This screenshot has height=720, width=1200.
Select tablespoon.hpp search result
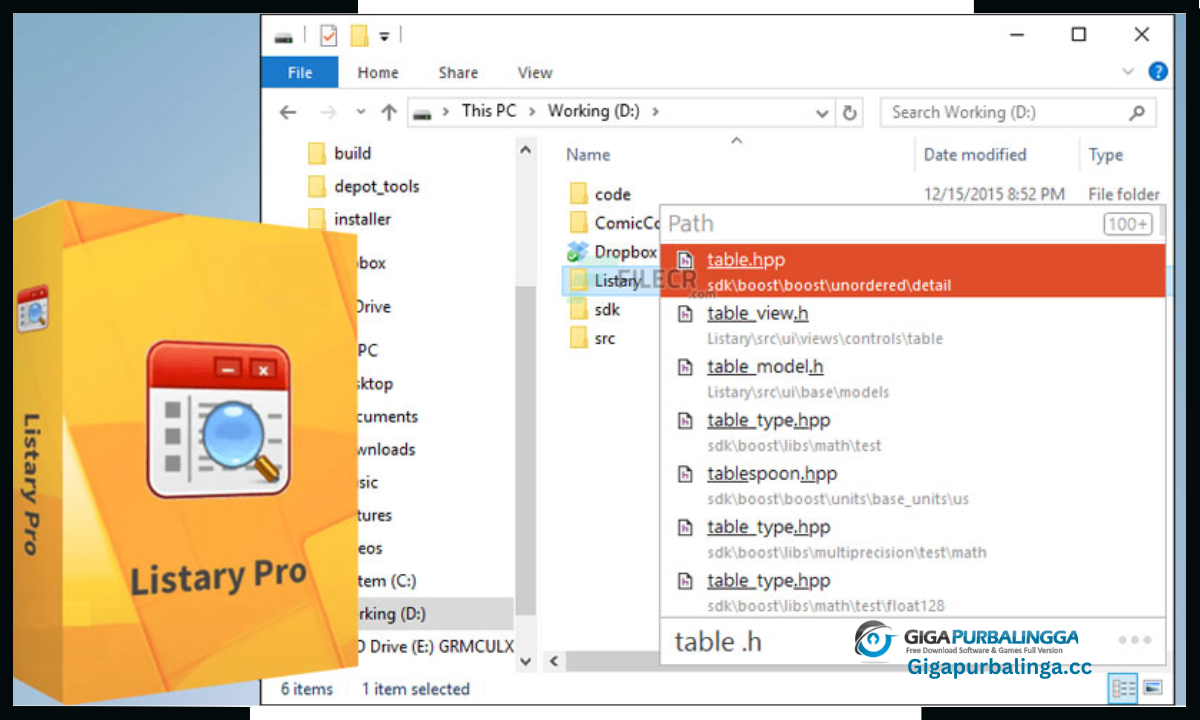[913, 485]
